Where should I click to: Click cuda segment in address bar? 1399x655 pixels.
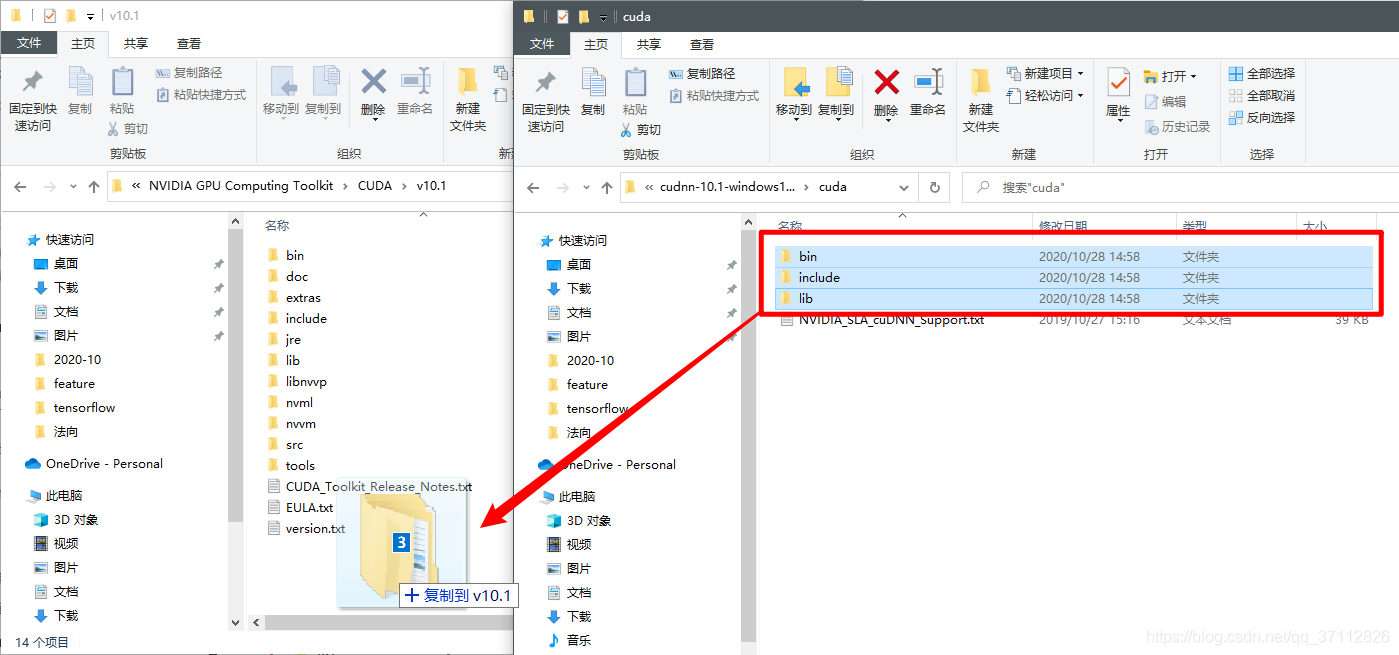833,187
